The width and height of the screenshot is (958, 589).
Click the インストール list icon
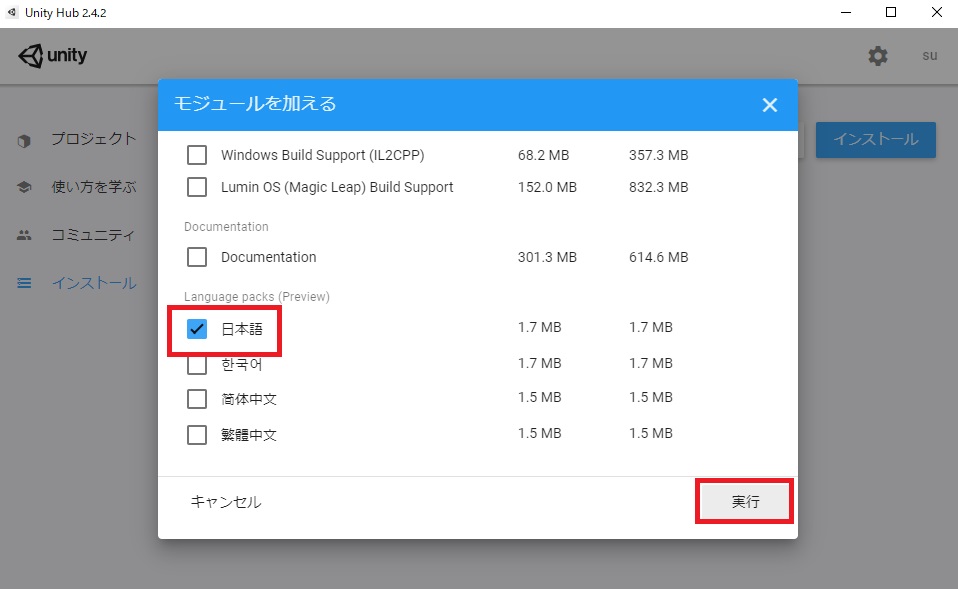[x=23, y=283]
